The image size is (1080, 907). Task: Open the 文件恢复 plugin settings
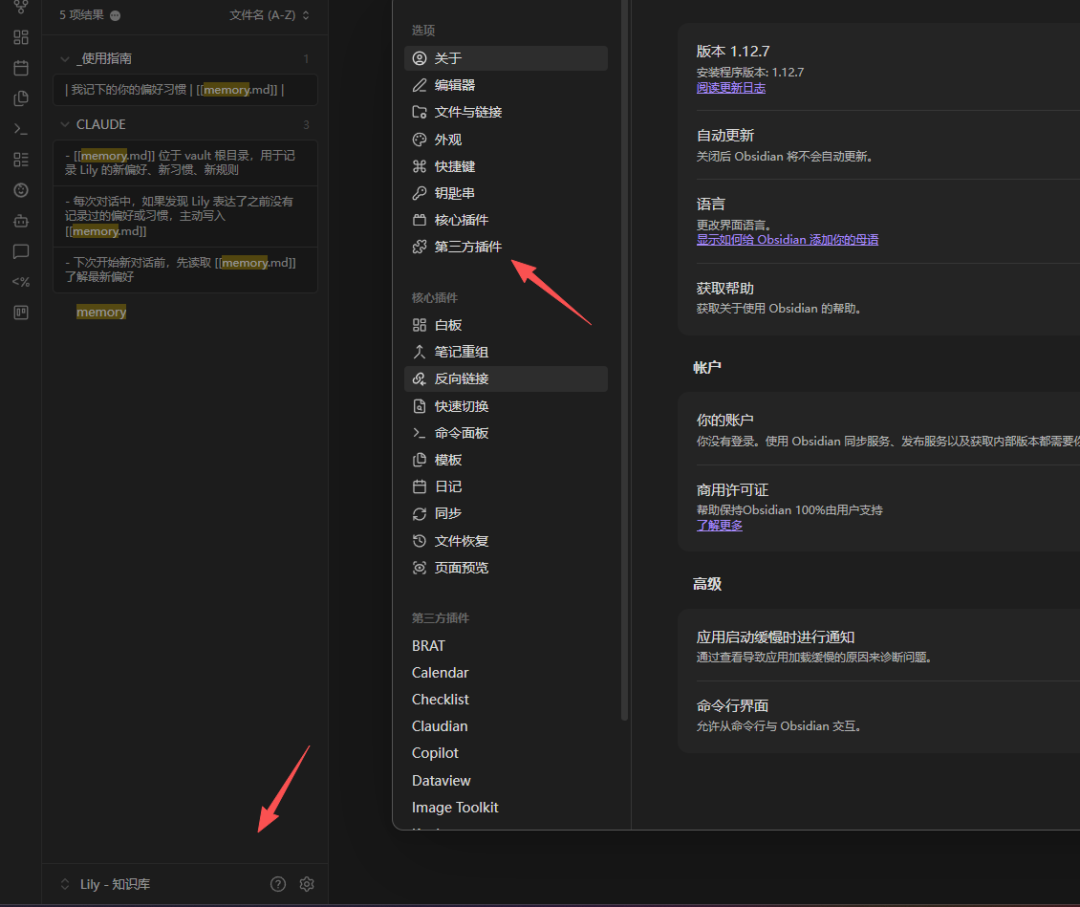[x=506, y=541]
